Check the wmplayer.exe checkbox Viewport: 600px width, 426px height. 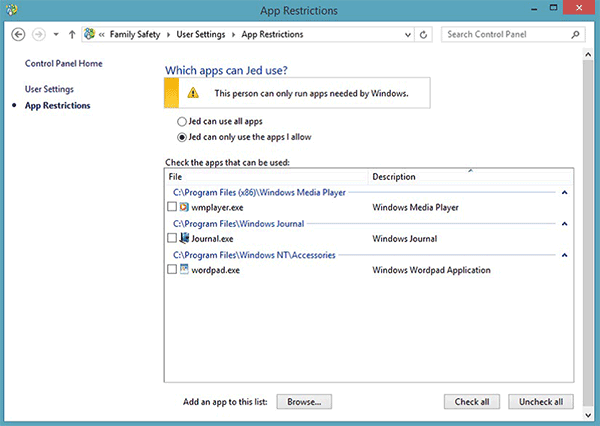coord(173,207)
